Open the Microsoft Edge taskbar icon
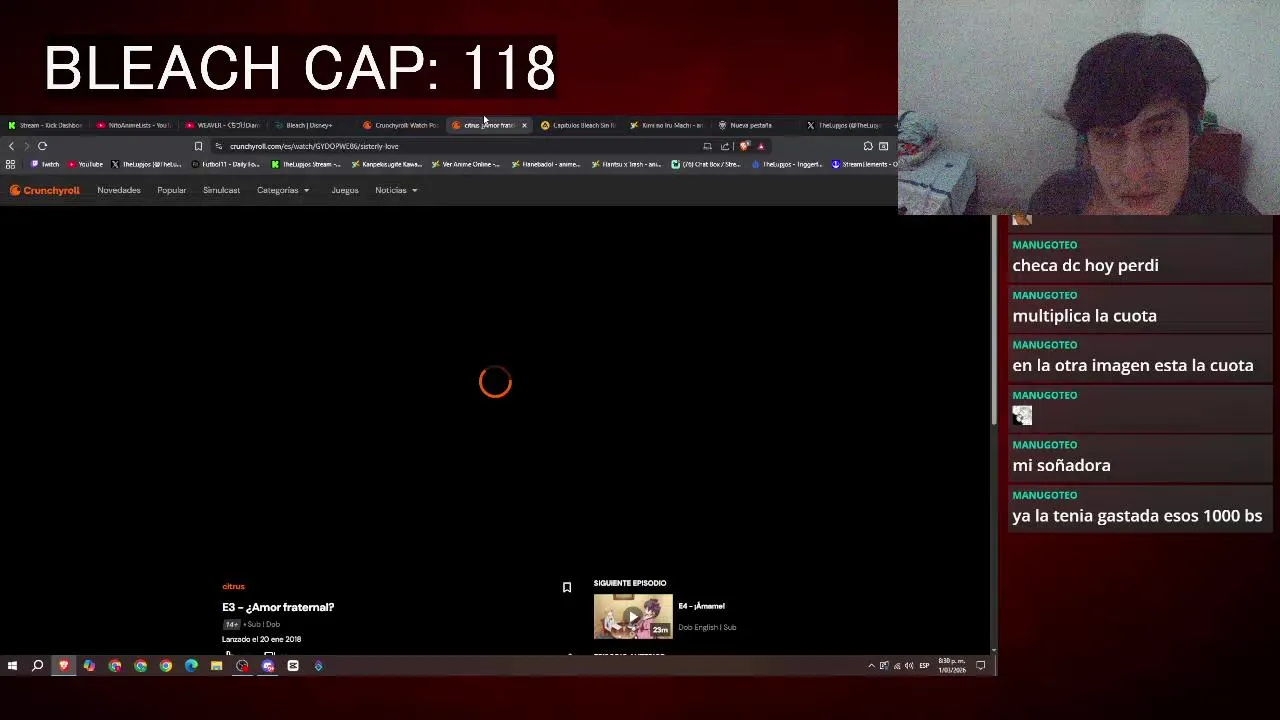 (191, 666)
